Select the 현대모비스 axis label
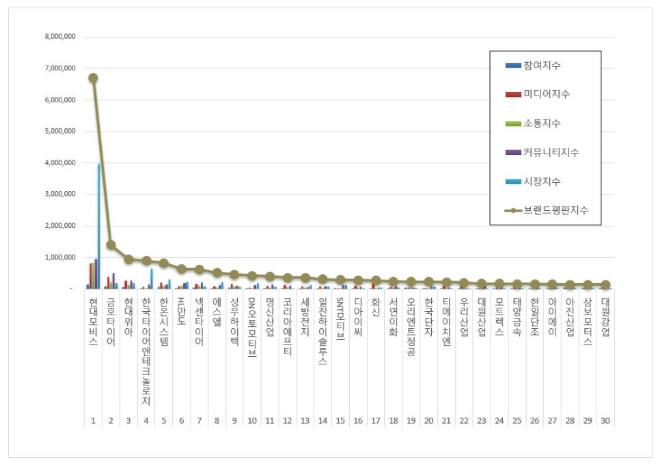Screen dimensions: 660x466 [93, 321]
